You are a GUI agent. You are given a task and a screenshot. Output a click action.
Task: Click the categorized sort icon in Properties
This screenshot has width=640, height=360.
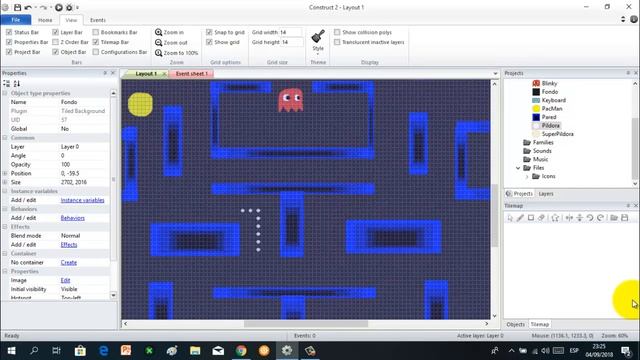click(7, 83)
